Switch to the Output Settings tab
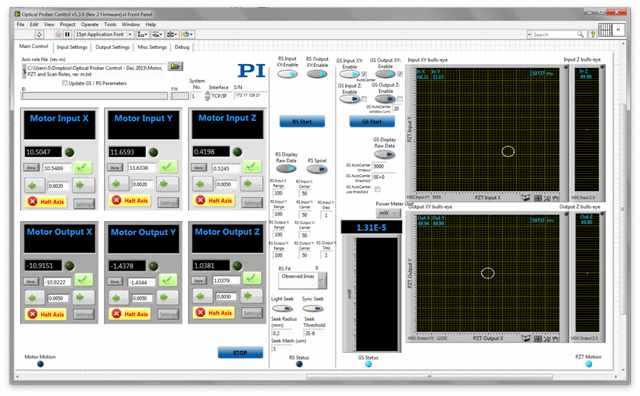This screenshot has width=640, height=396. click(x=112, y=47)
